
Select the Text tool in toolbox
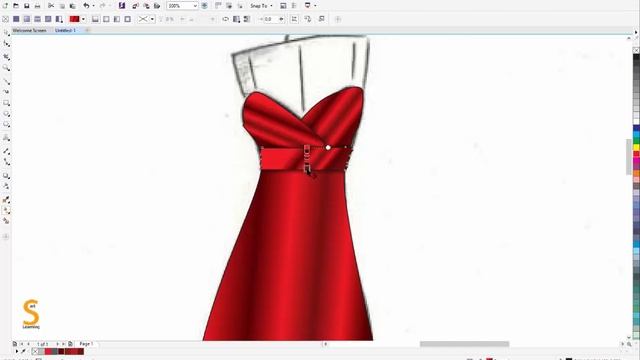(6, 138)
